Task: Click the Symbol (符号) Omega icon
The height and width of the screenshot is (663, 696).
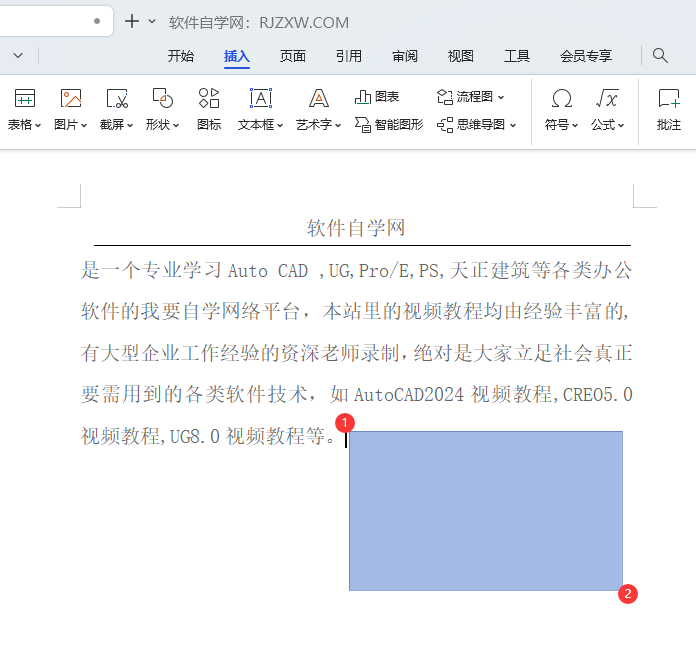Action: click(x=562, y=98)
